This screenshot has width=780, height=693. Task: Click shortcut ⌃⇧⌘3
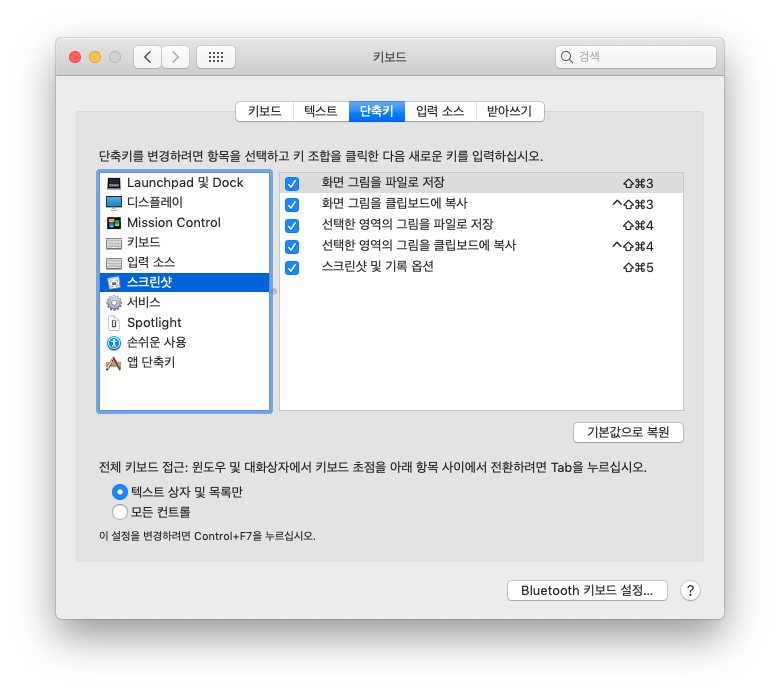point(633,204)
